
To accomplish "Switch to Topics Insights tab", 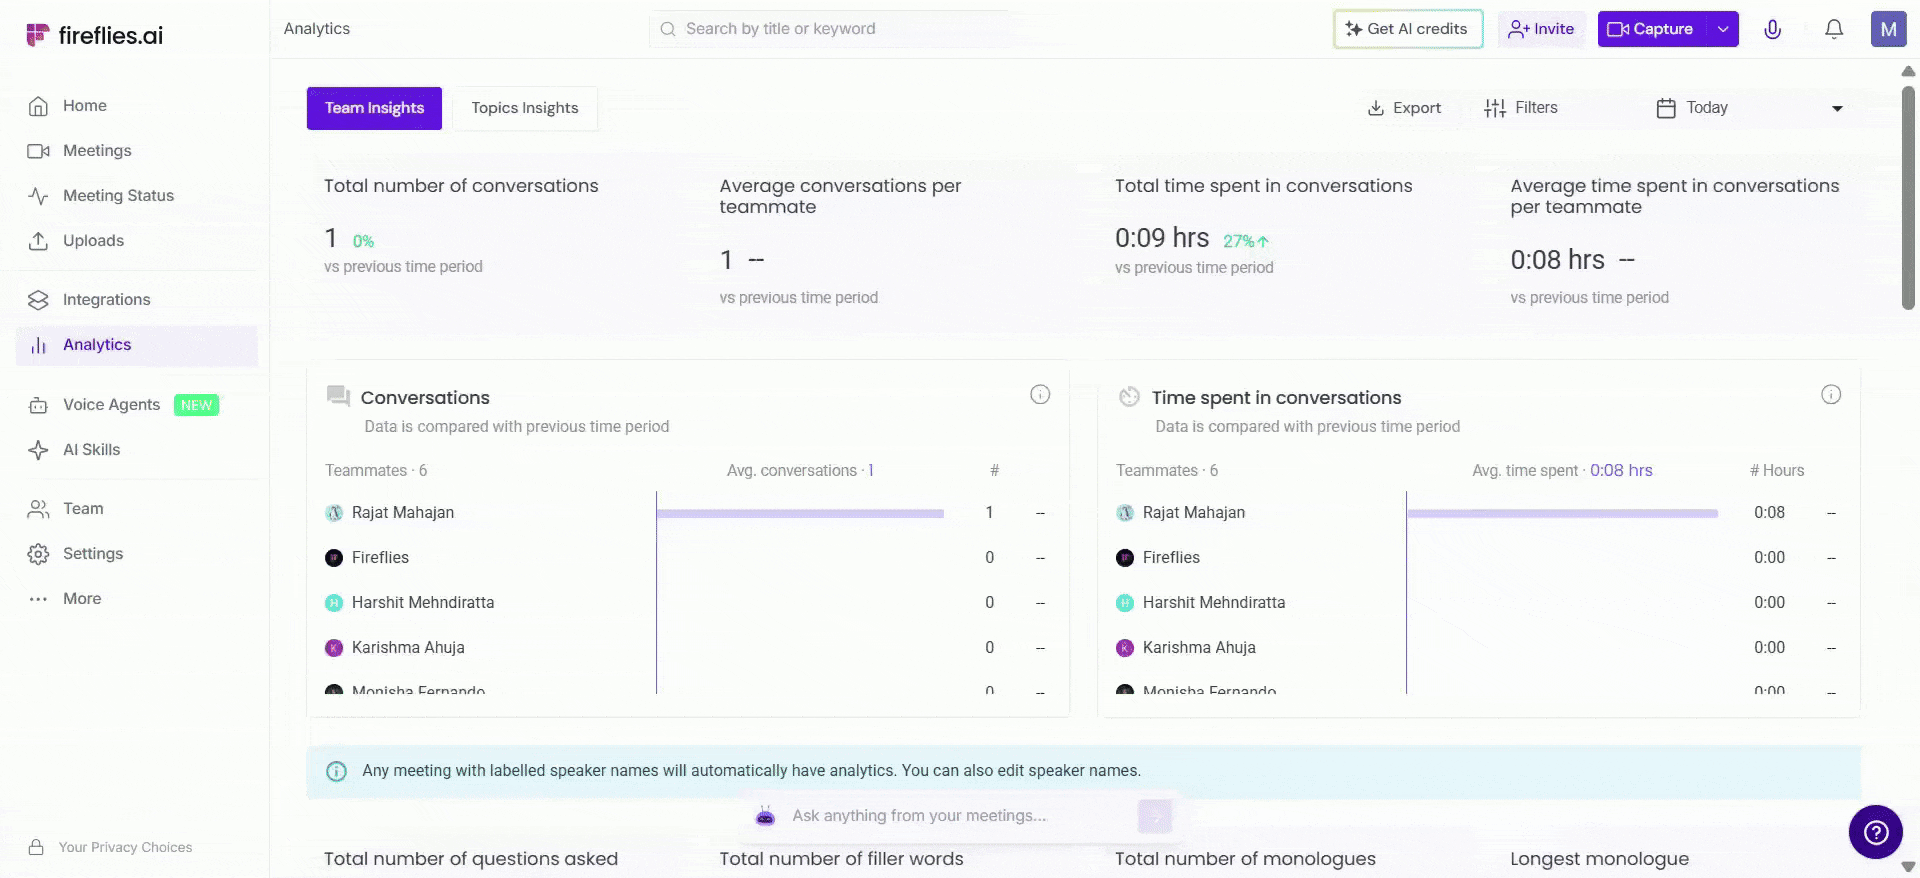I will [525, 108].
